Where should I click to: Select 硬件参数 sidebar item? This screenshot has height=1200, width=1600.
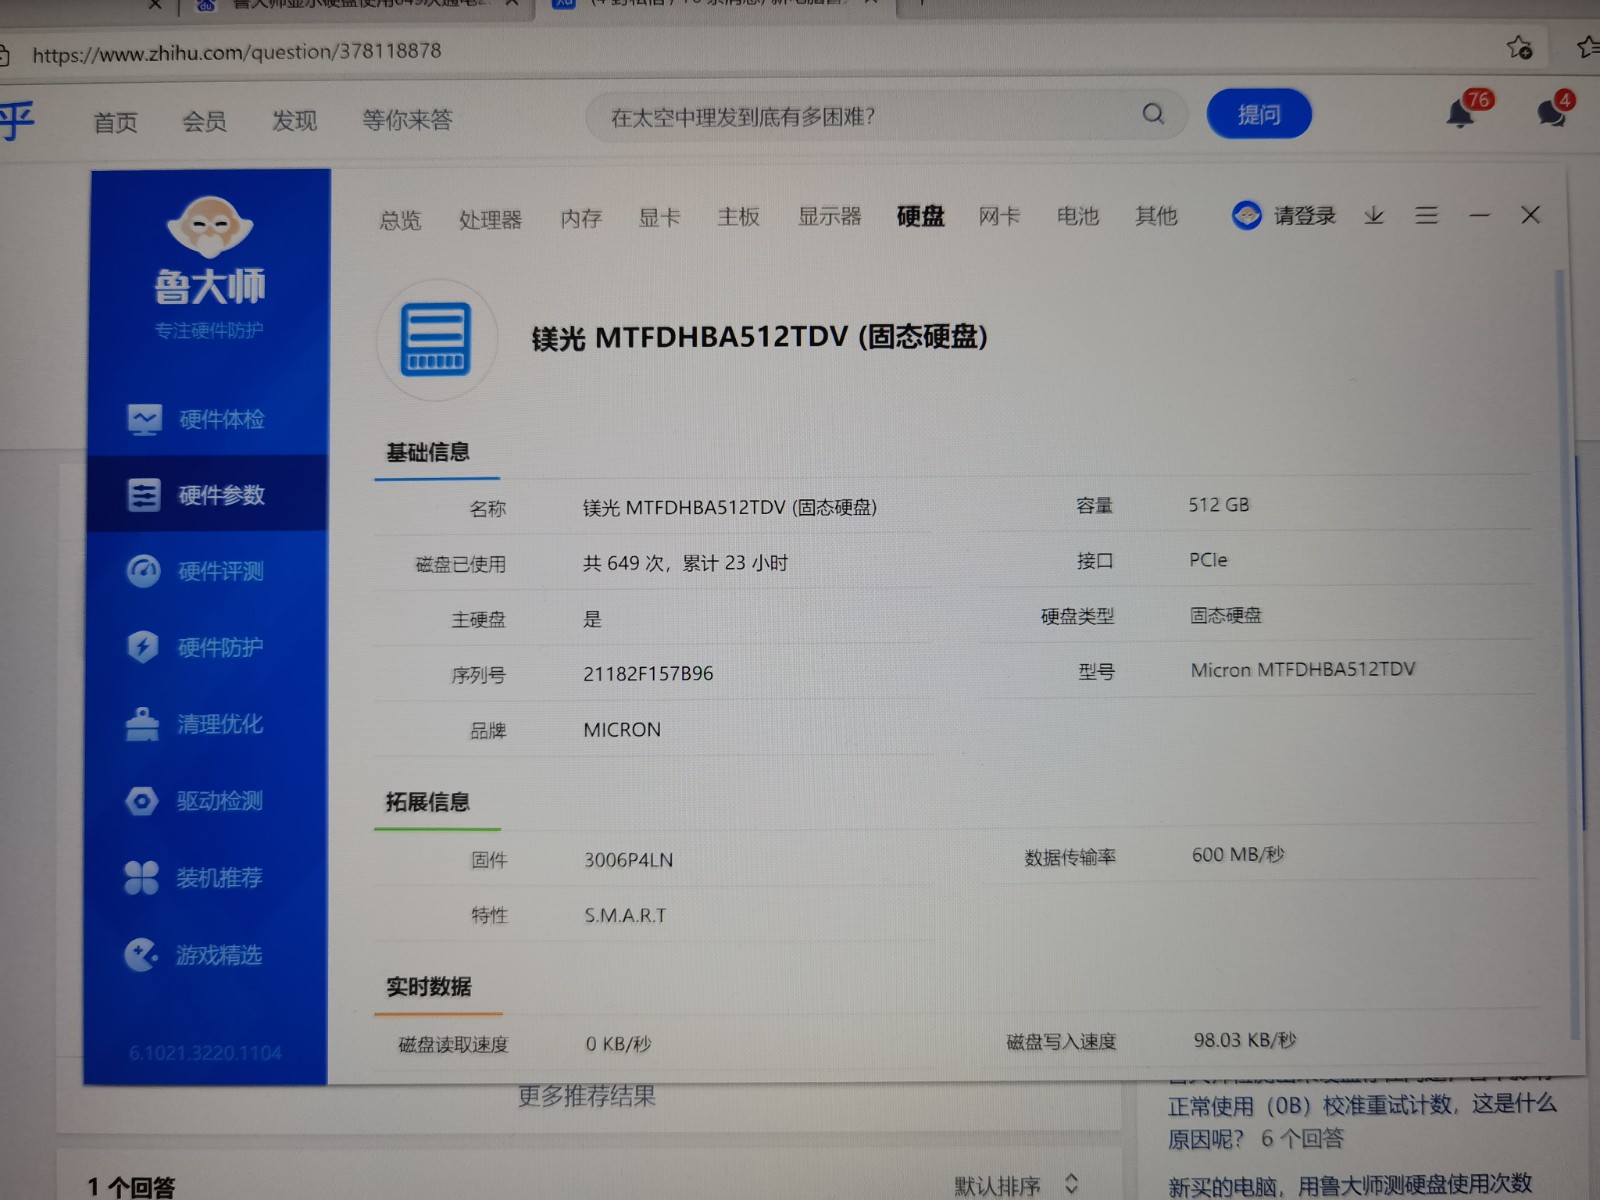208,495
